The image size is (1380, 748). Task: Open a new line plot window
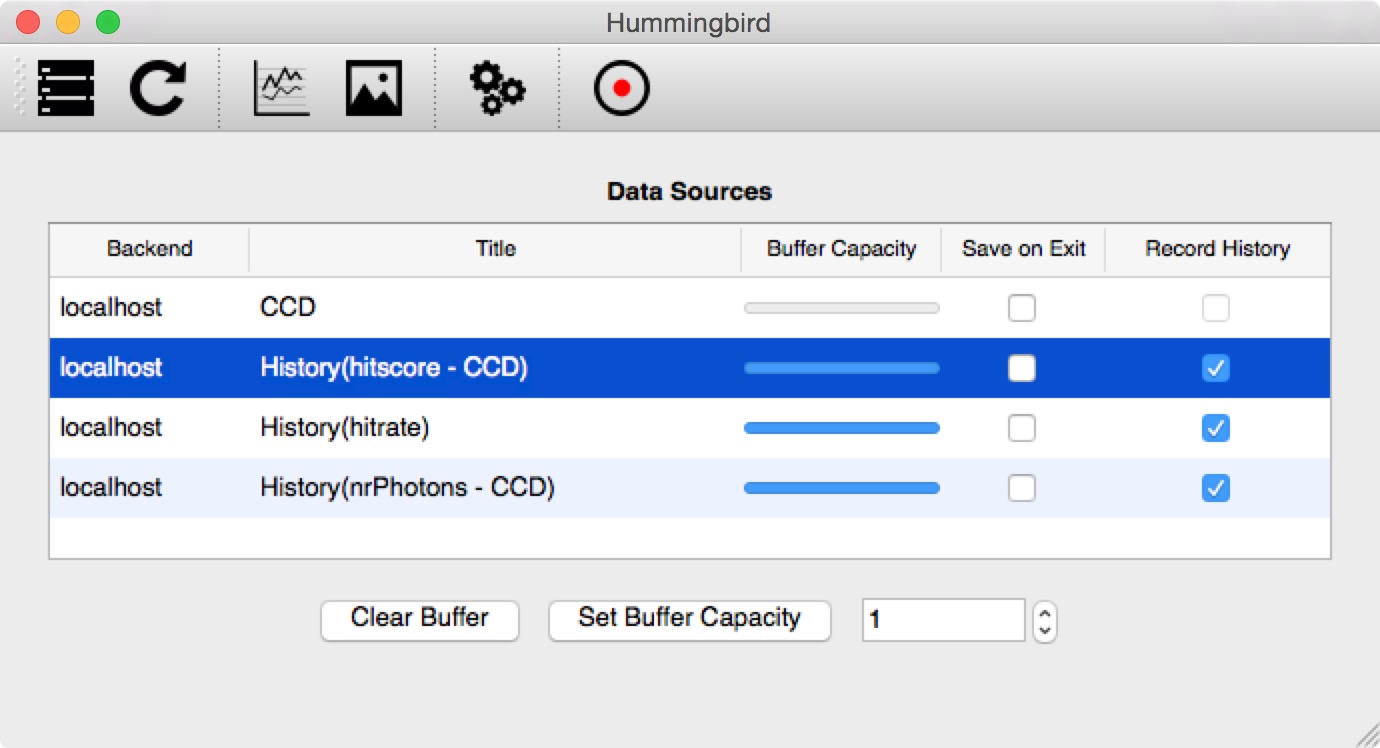click(281, 88)
